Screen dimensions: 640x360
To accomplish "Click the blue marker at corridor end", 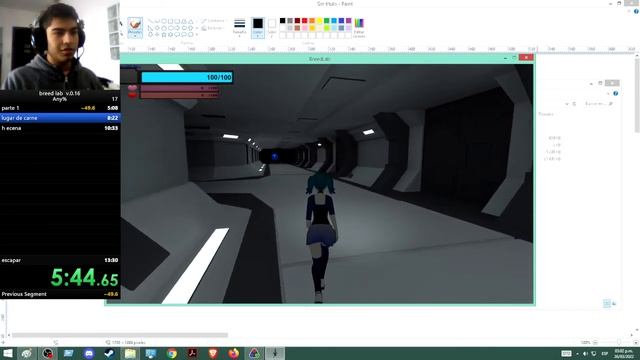I will pyautogui.click(x=275, y=157).
